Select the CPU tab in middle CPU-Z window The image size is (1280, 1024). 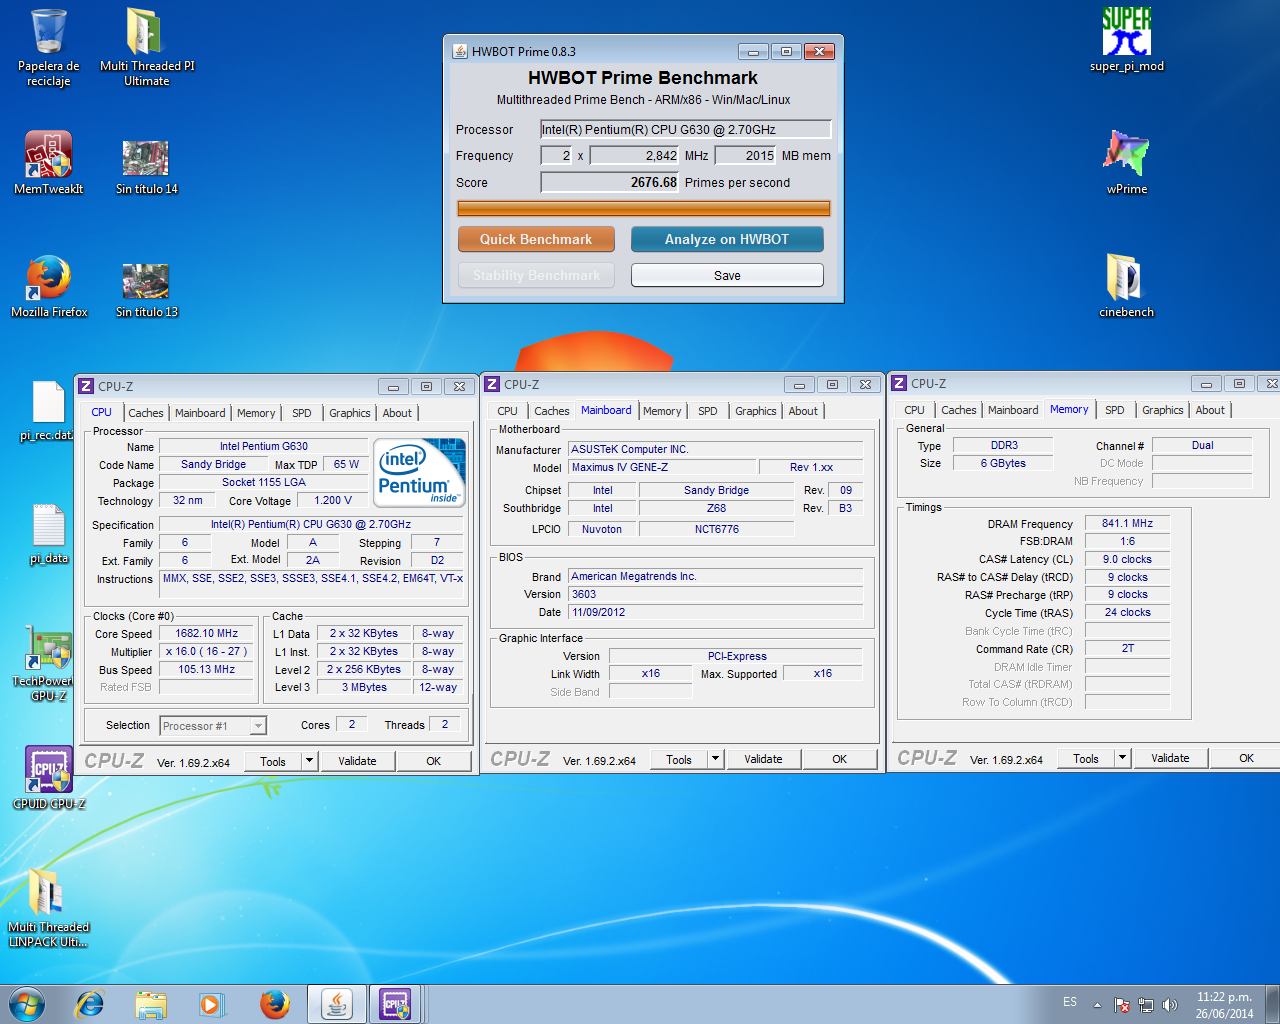coord(508,411)
